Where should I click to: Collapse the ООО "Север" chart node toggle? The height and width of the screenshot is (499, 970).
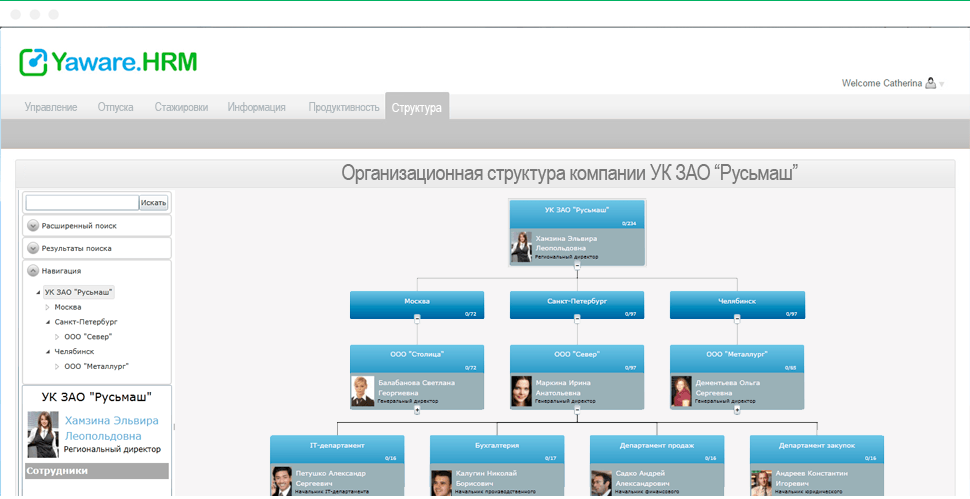click(577, 409)
